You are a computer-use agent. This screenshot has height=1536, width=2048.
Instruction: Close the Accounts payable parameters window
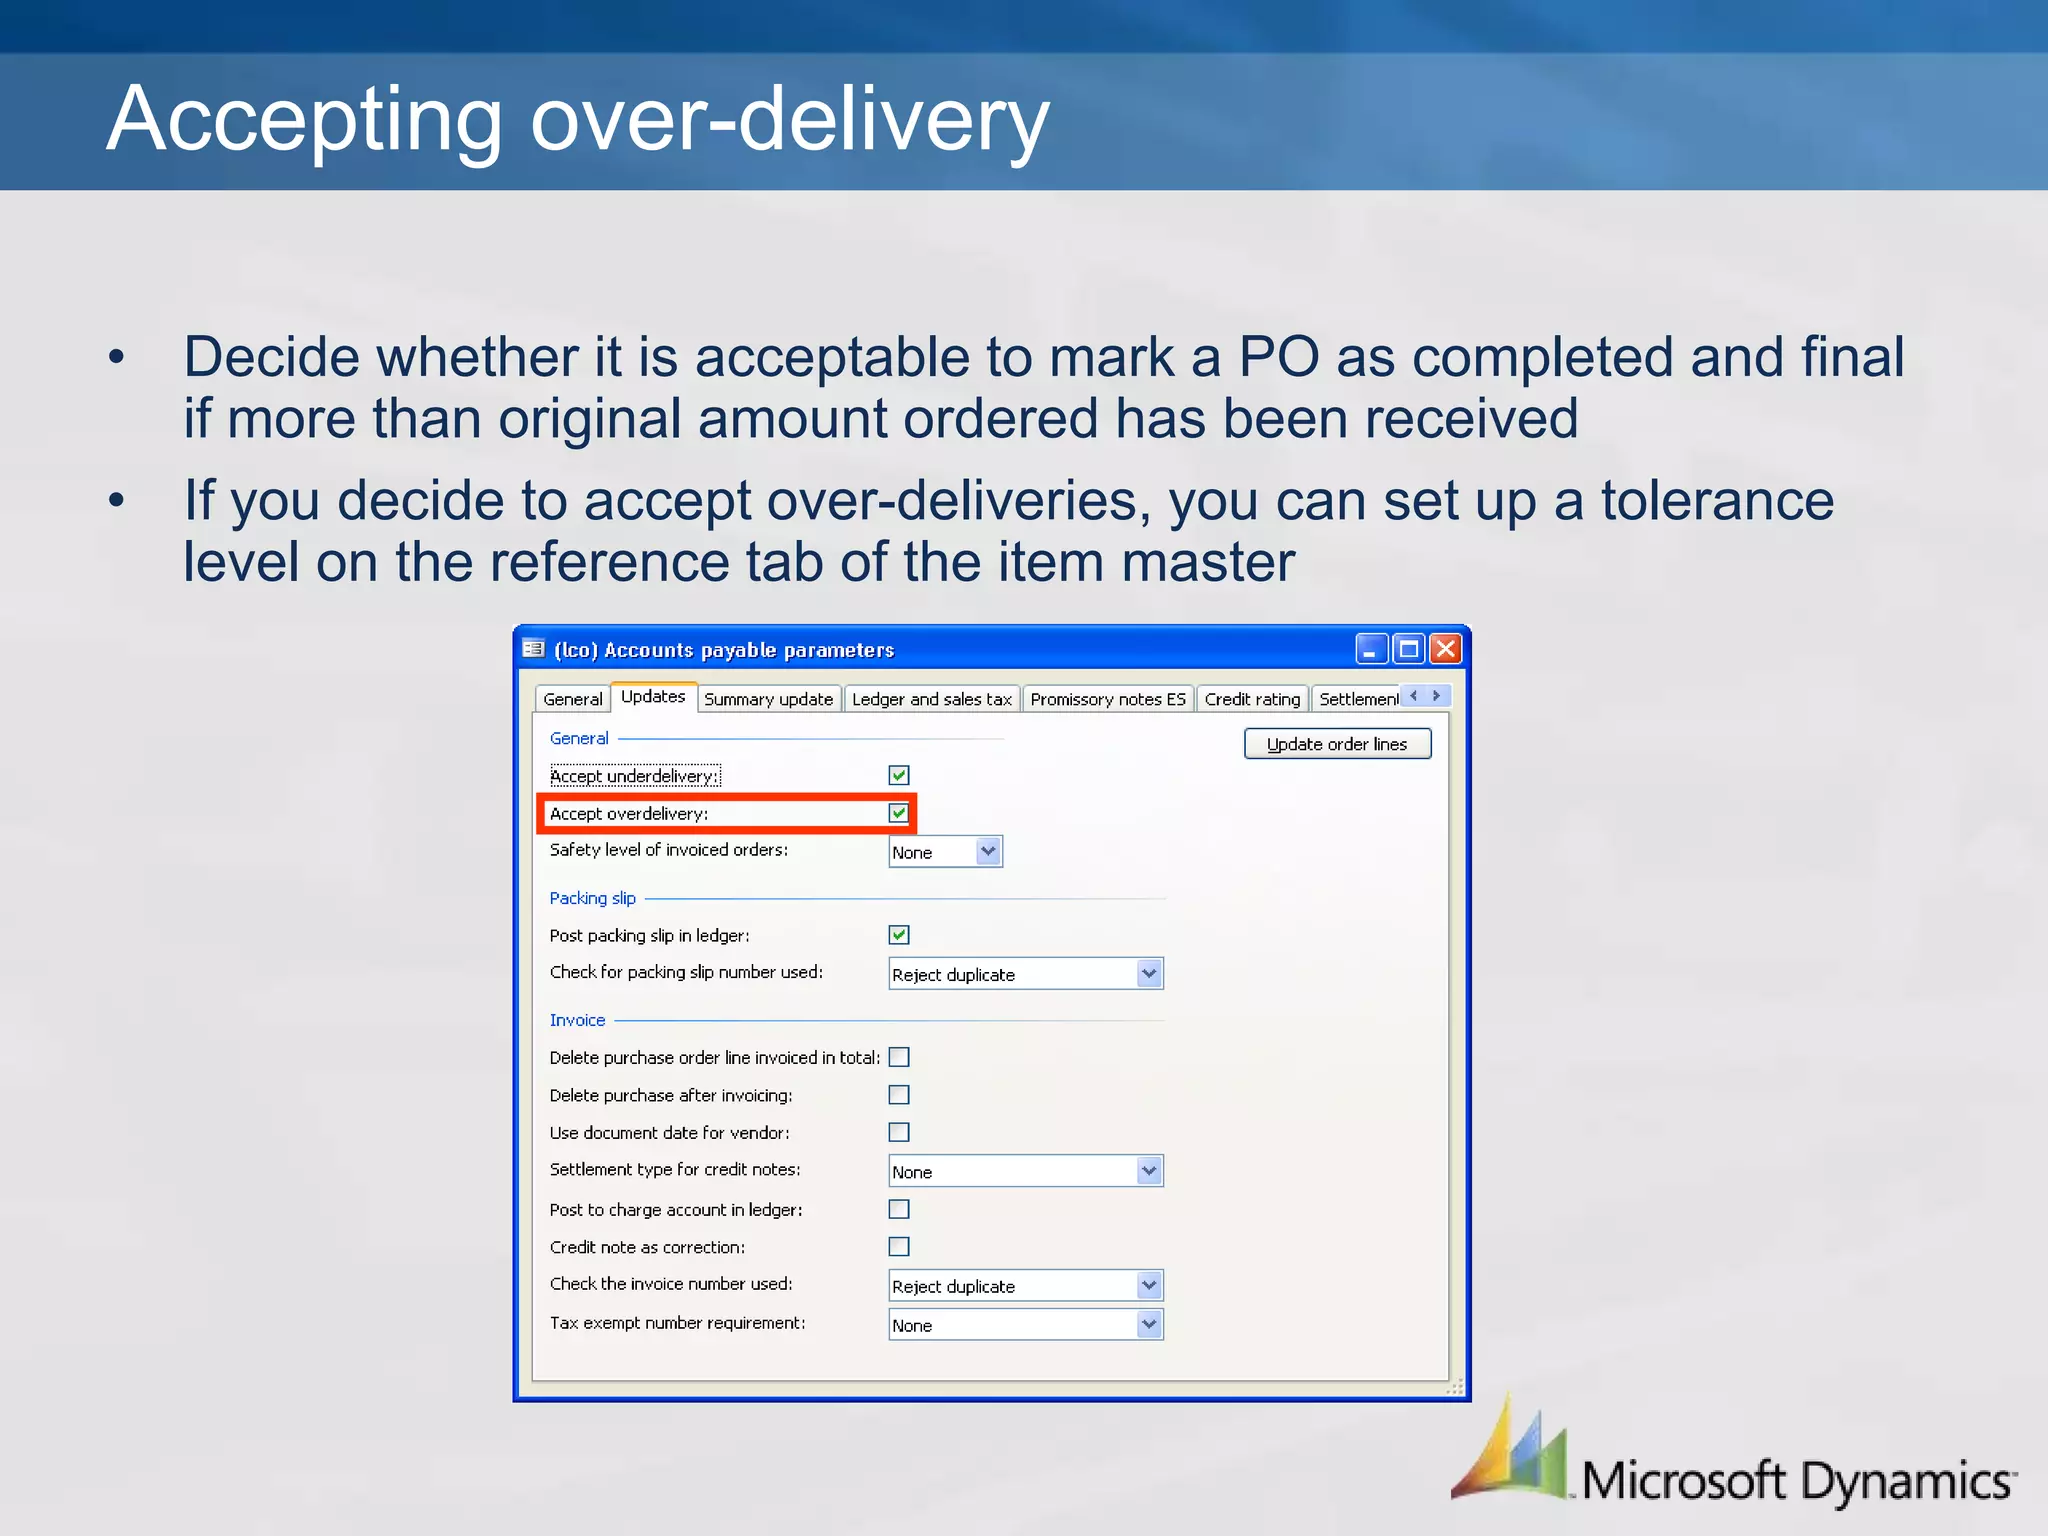(1446, 649)
